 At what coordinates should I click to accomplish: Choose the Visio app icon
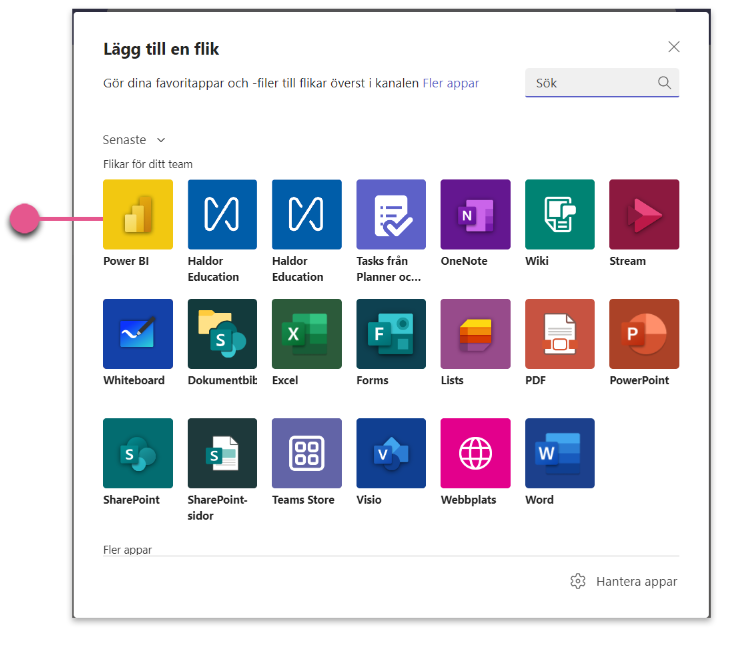391,453
